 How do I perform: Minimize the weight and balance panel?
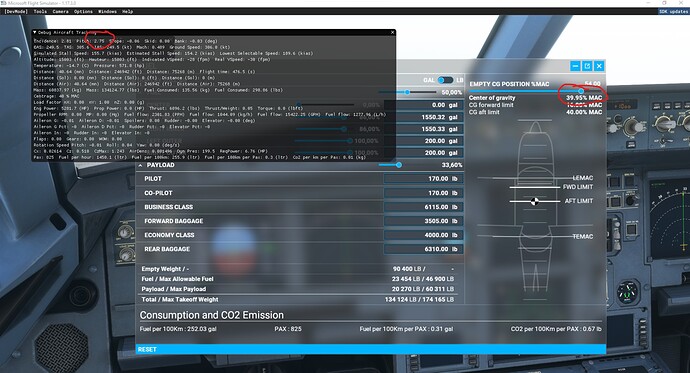pos(575,66)
